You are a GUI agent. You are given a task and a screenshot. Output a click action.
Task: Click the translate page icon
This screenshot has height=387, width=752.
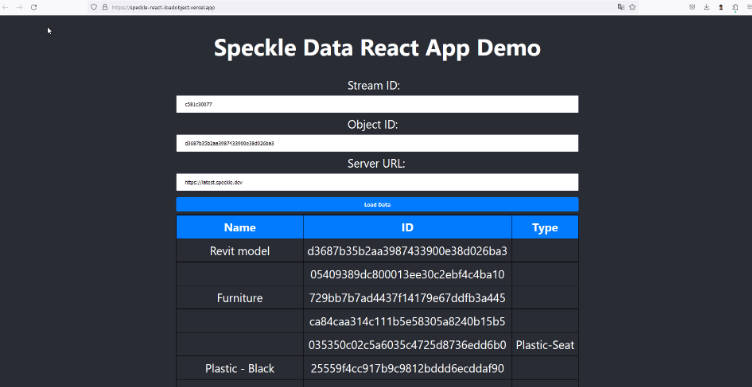(x=621, y=7)
